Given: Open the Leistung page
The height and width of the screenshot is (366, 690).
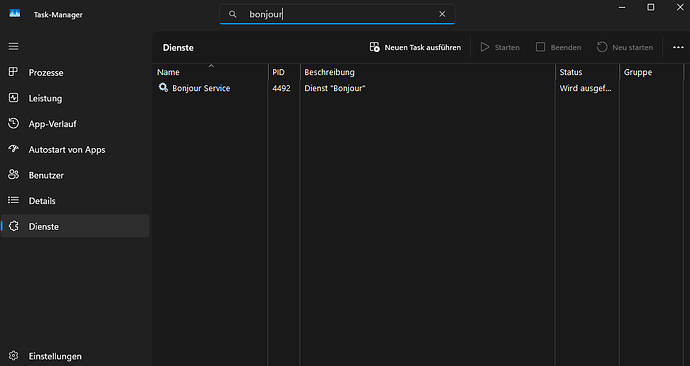Looking at the screenshot, I should (75, 98).
